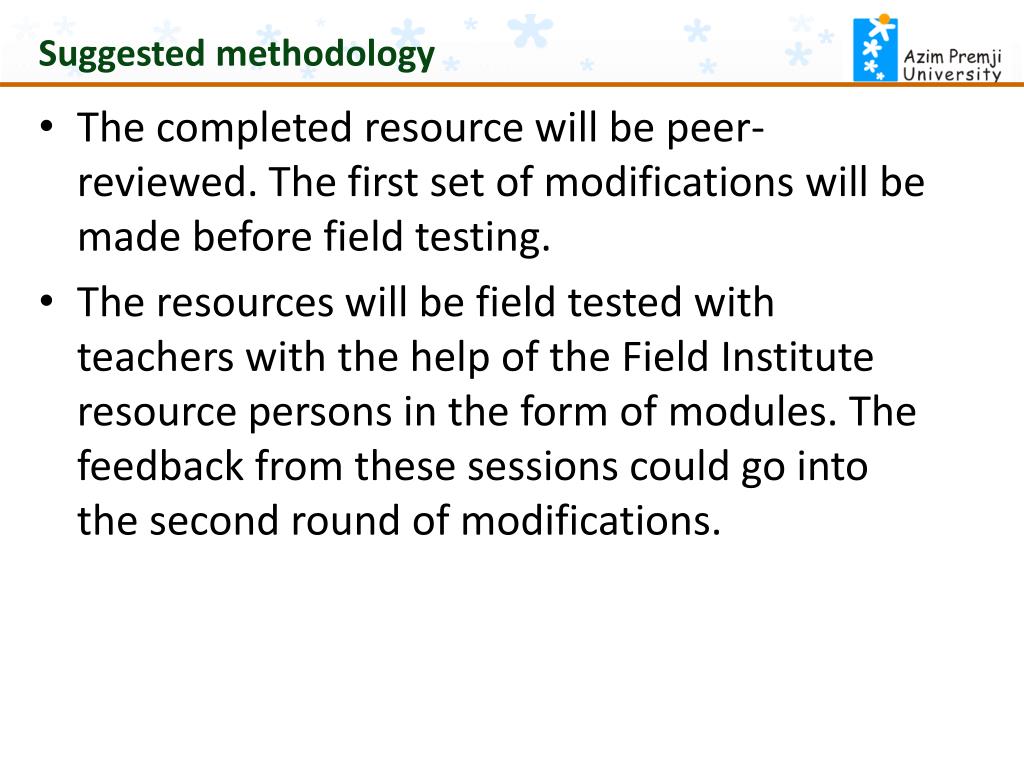The height and width of the screenshot is (768, 1024).
Task: Click the "Azim Premji" logo text
Action: pos(952,57)
